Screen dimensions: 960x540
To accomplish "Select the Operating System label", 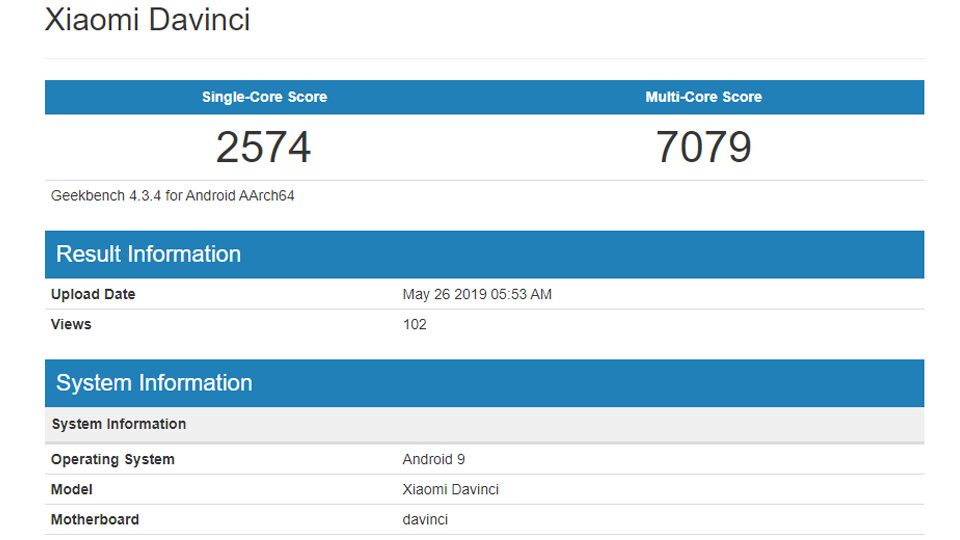I will [x=113, y=459].
